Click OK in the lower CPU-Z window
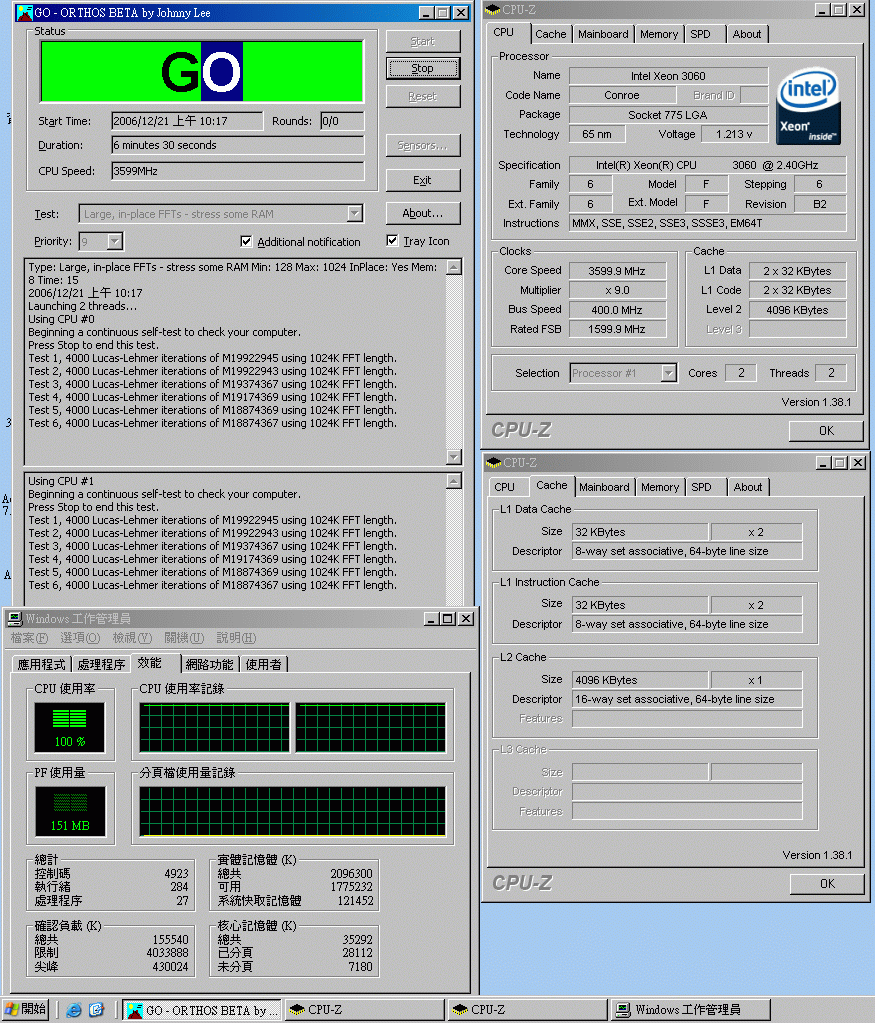 point(827,884)
